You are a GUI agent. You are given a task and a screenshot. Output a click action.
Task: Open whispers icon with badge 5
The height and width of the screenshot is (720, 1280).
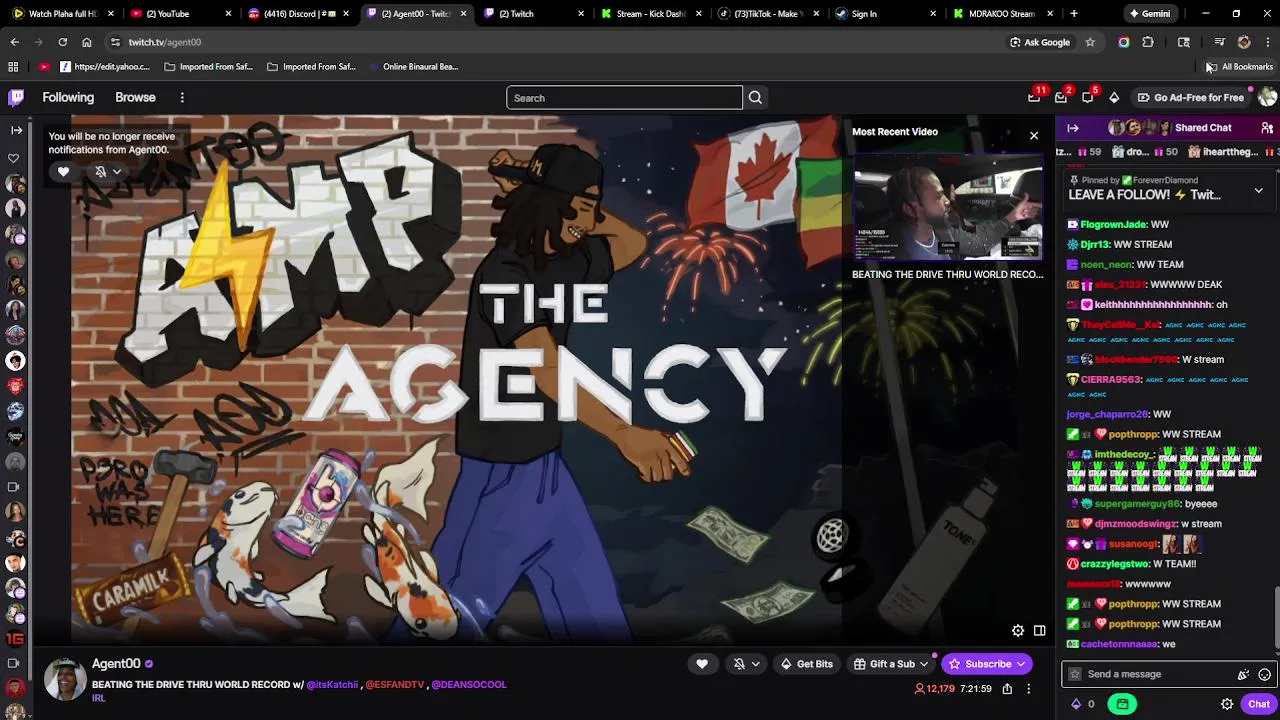(x=1088, y=97)
